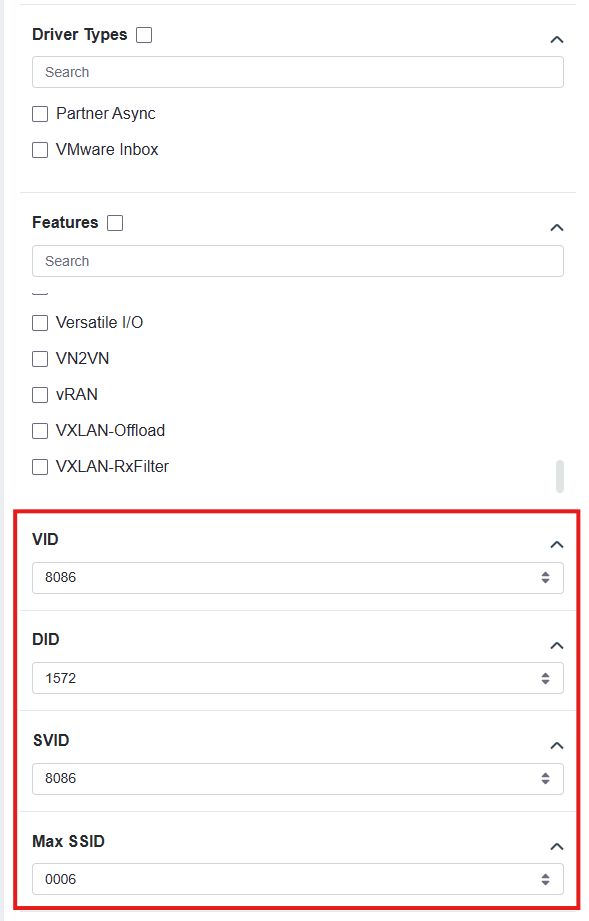
Task: Click the Features list scrollbar
Action: pyautogui.click(x=559, y=475)
